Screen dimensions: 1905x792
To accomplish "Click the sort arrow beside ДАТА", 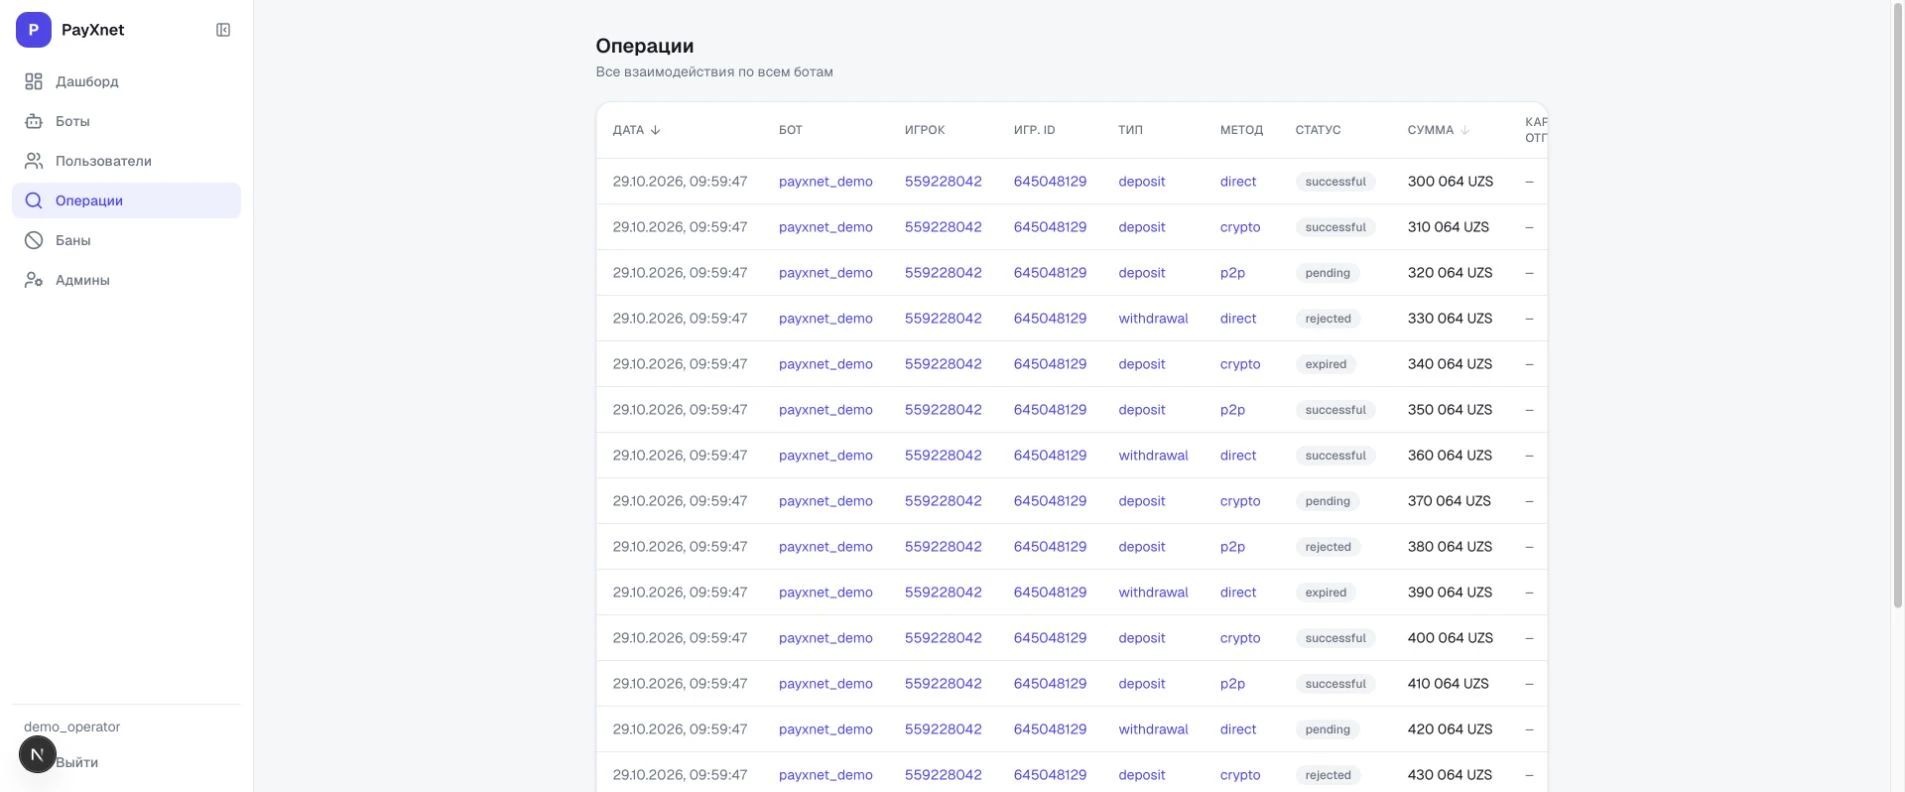I will click(x=655, y=130).
